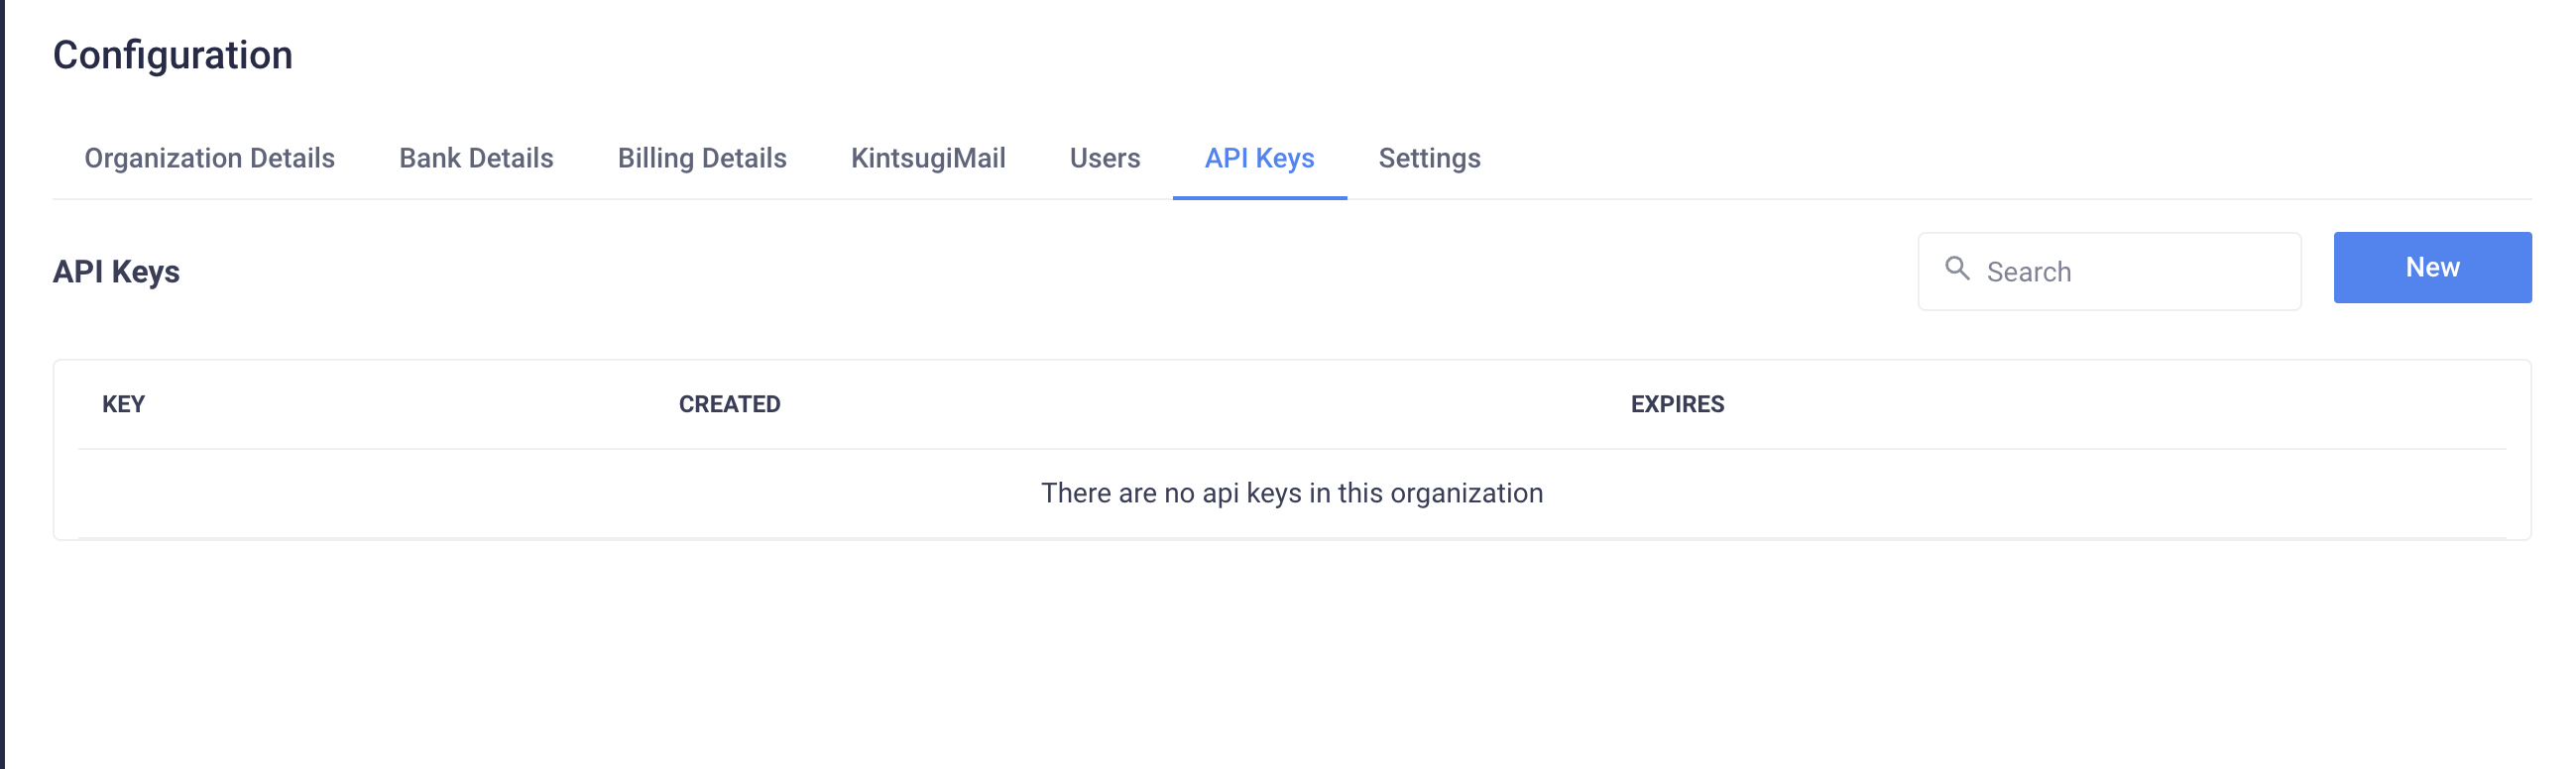Viewport: 2576px width, 769px height.
Task: Sort by the EXPIRES column header
Action: pyautogui.click(x=1678, y=404)
